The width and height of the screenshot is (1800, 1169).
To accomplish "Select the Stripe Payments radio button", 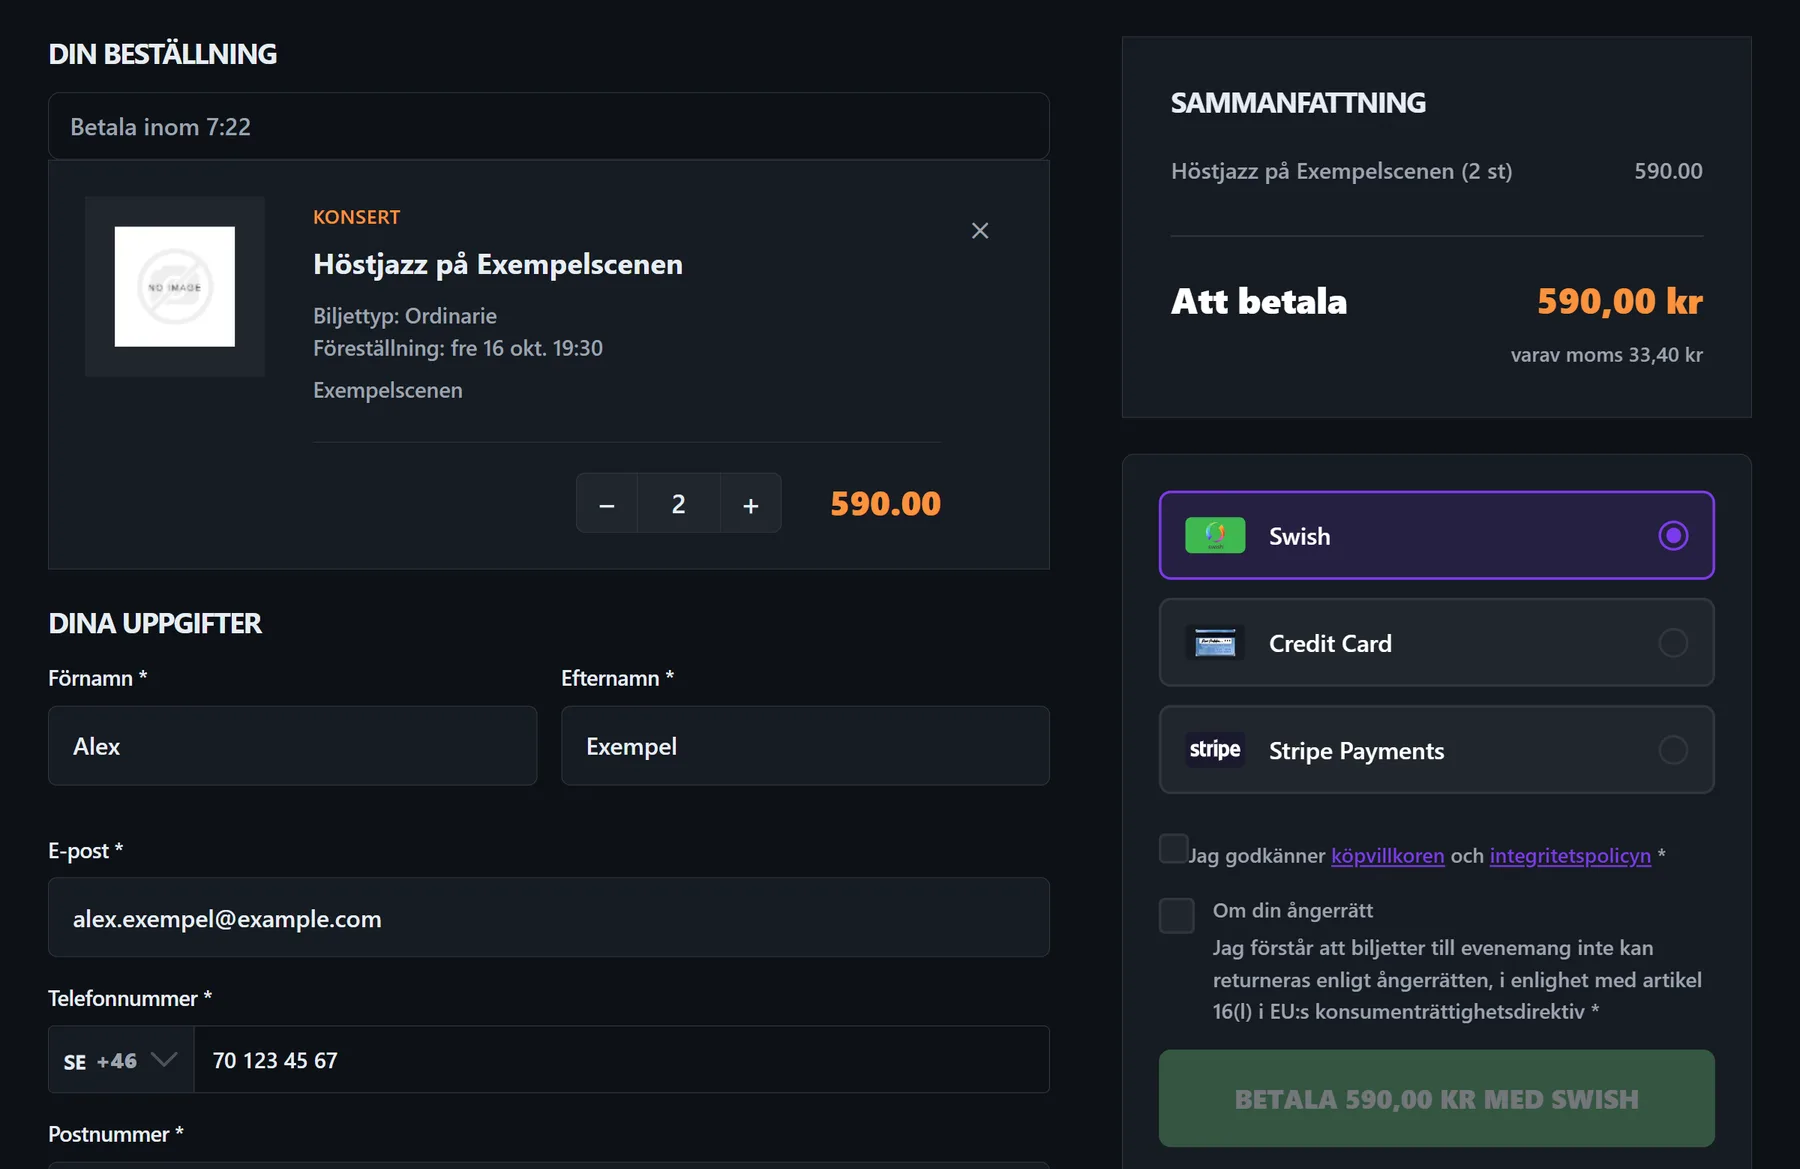I will pyautogui.click(x=1673, y=750).
